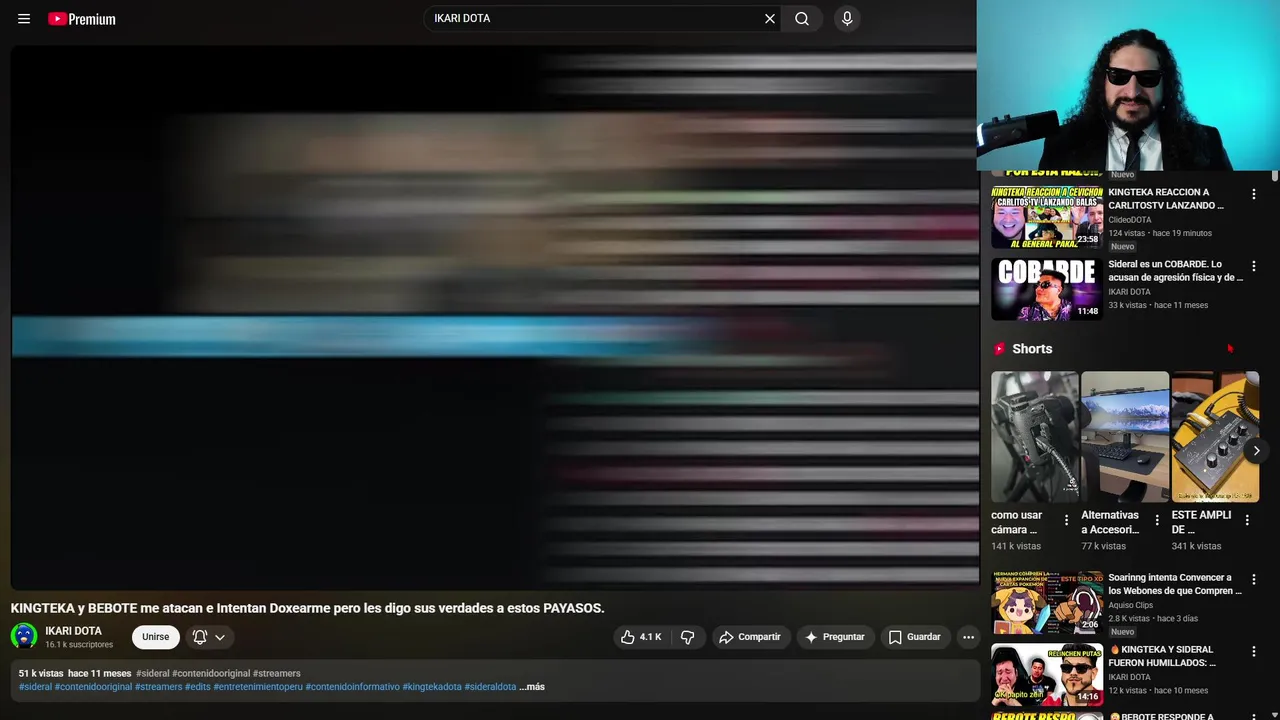Click #sideral hashtag in description
This screenshot has height=720, width=1280.
pos(35,687)
